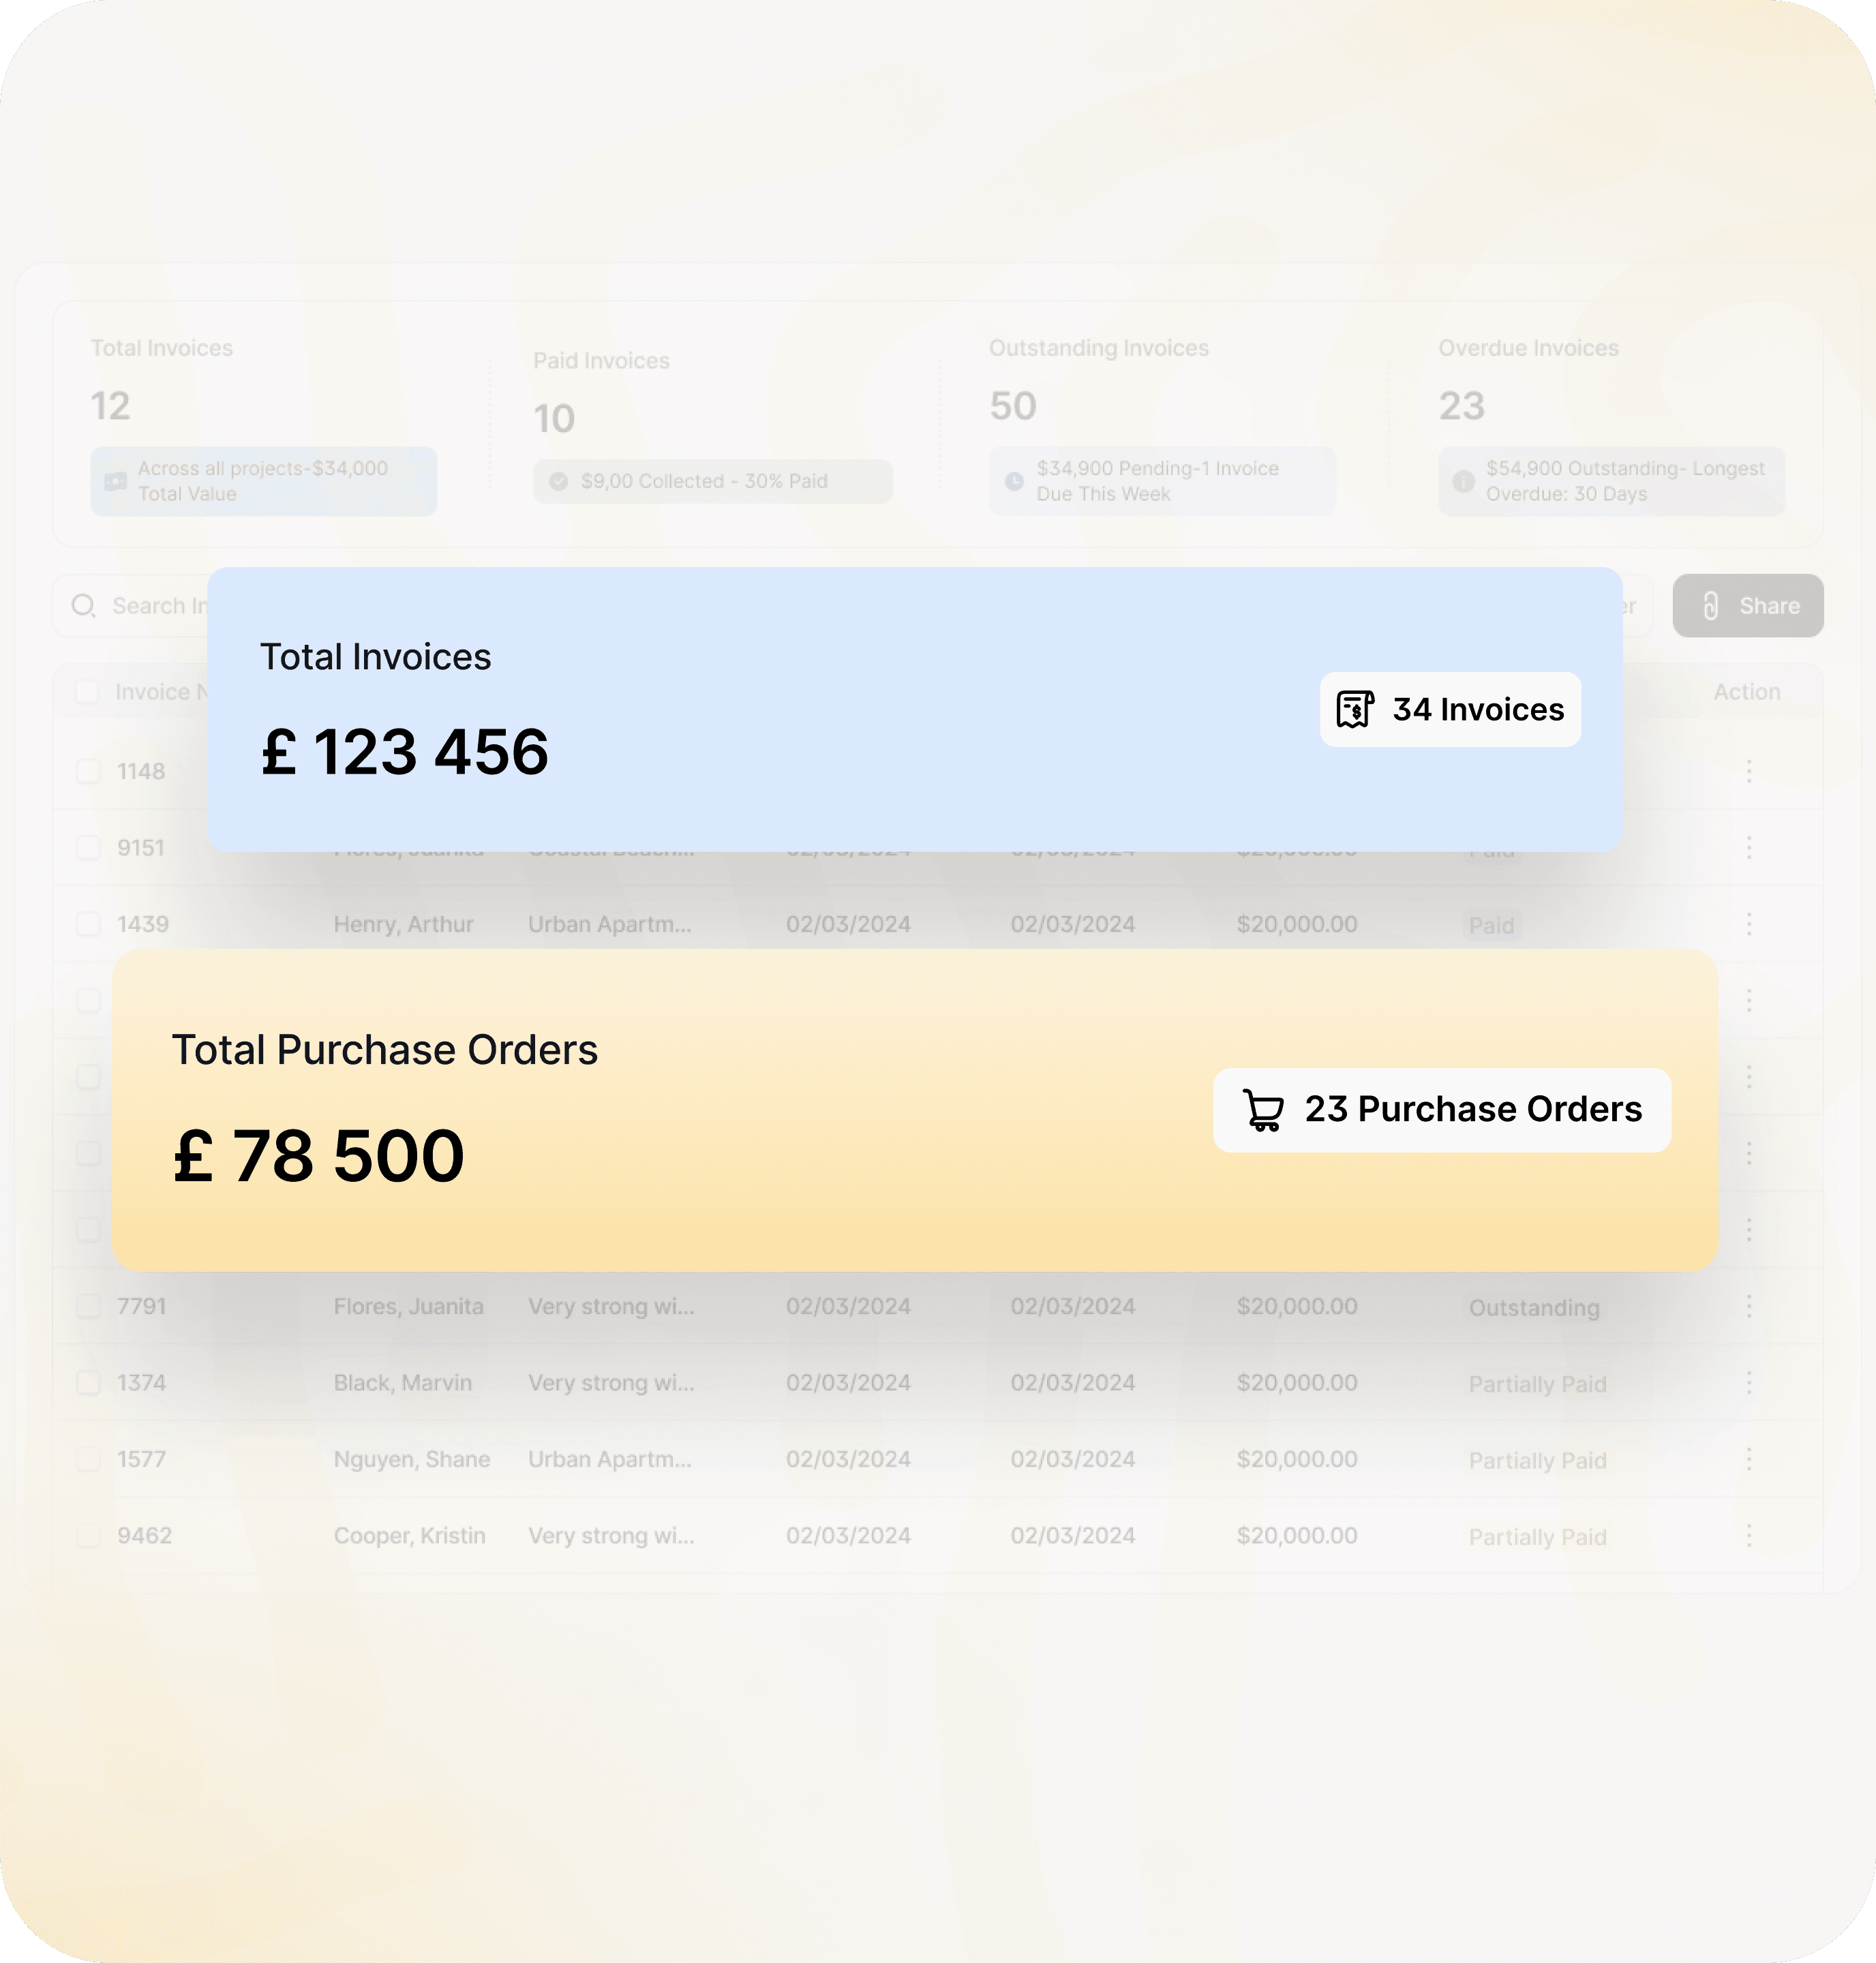Click the search magnifier icon
This screenshot has height=1963, width=1876.
(x=84, y=606)
